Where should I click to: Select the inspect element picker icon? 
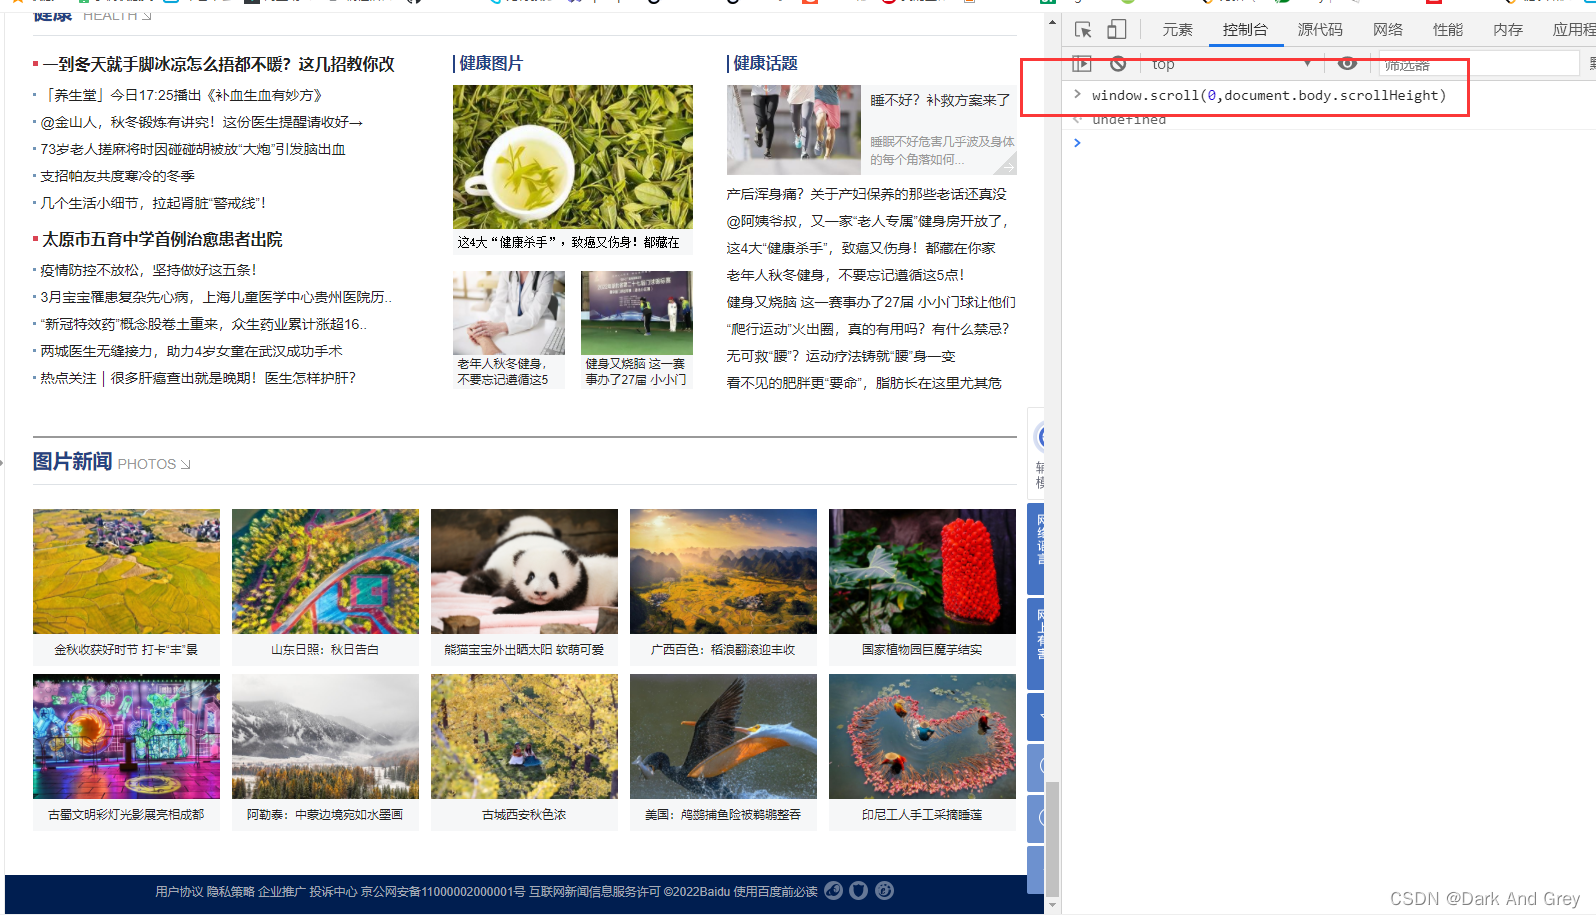coord(1083,30)
